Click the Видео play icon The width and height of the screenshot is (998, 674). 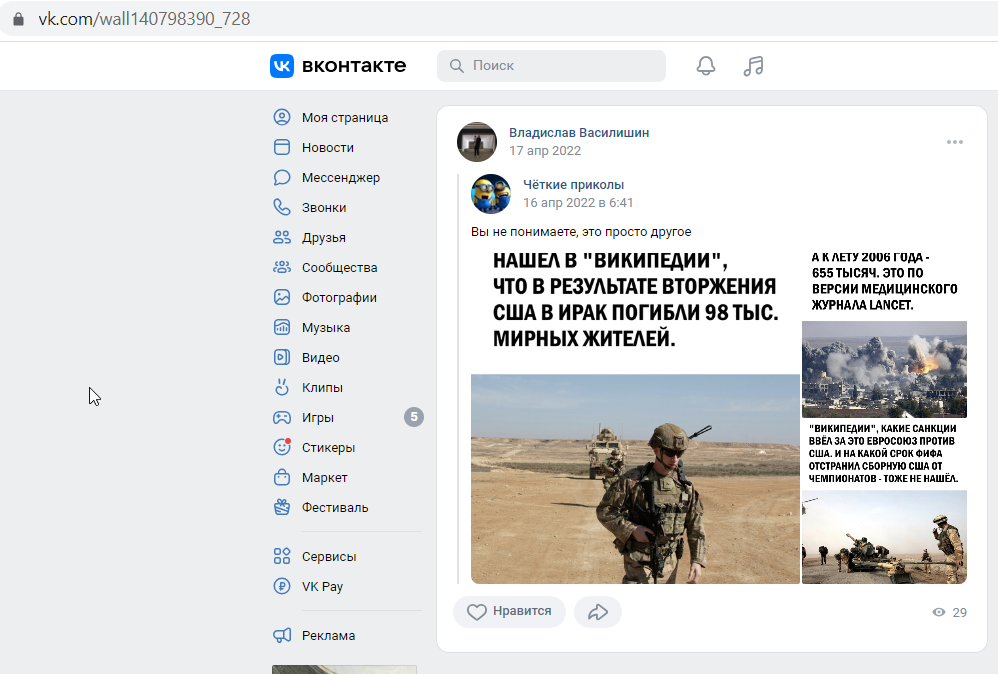point(282,357)
